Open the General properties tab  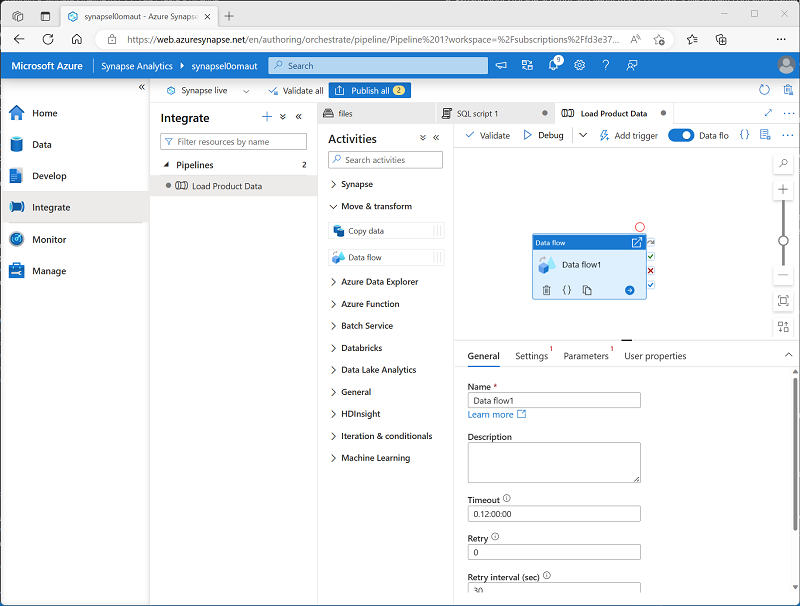pyautogui.click(x=483, y=356)
